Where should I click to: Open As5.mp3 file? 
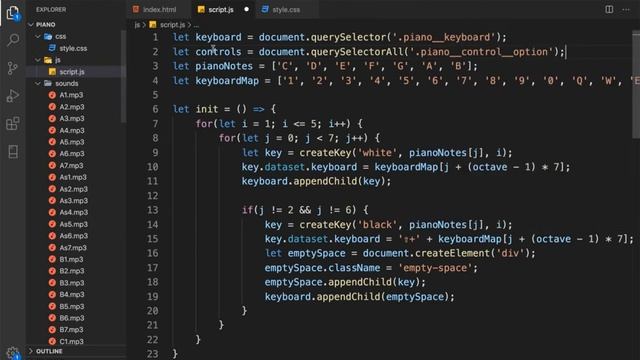[x=73, y=224]
